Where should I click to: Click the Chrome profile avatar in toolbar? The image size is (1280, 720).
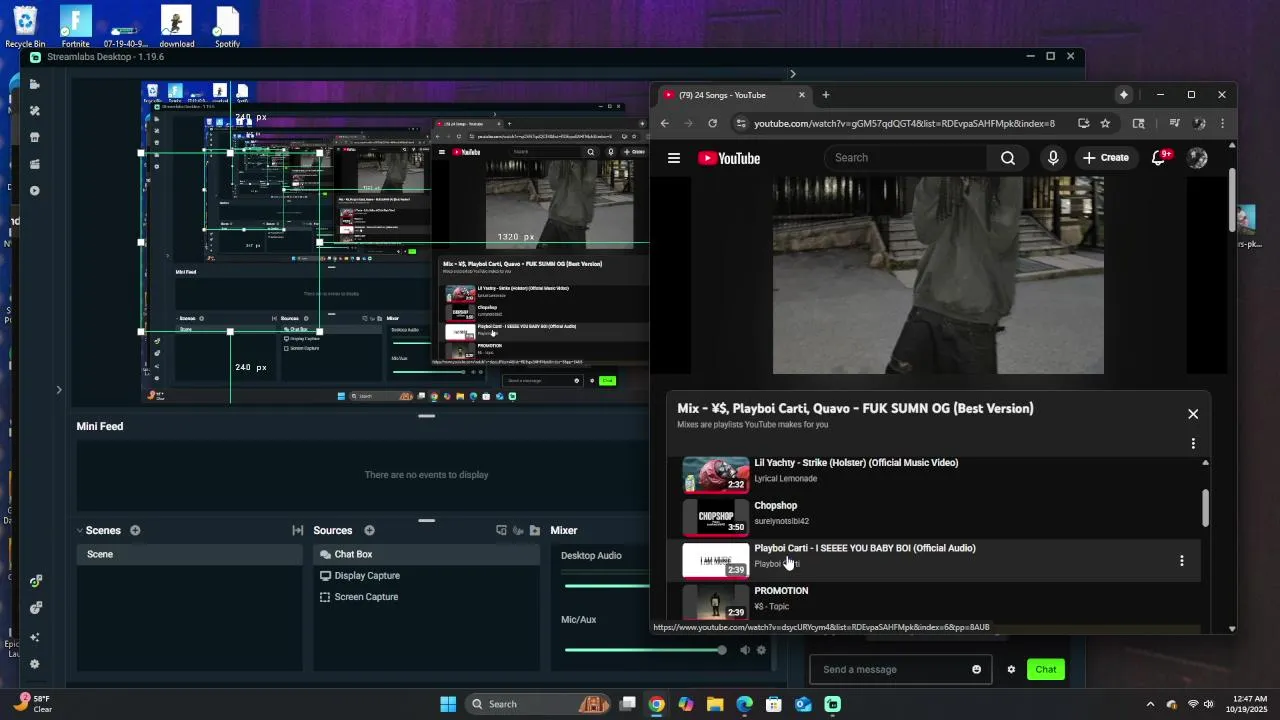click(1199, 123)
